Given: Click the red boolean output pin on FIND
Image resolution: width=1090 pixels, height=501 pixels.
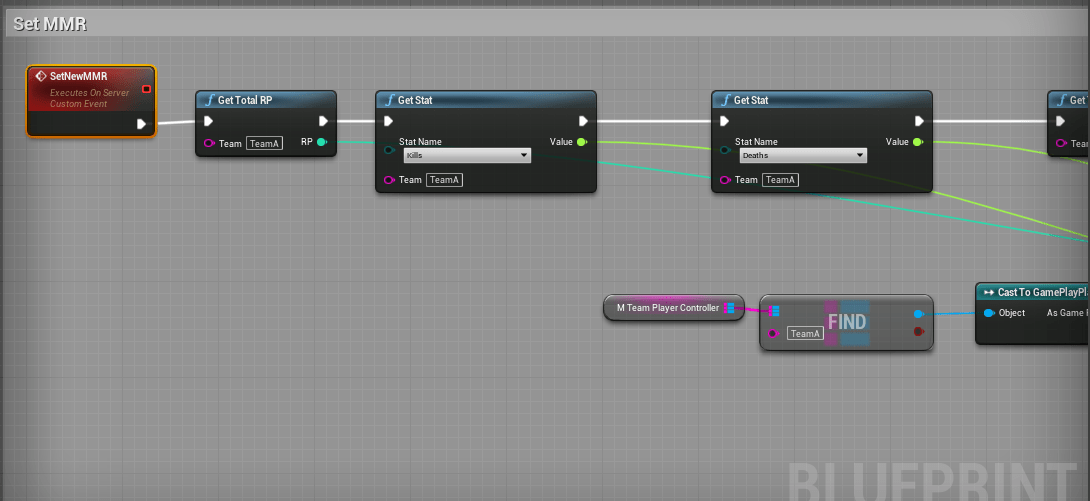Looking at the screenshot, I should click(x=918, y=331).
